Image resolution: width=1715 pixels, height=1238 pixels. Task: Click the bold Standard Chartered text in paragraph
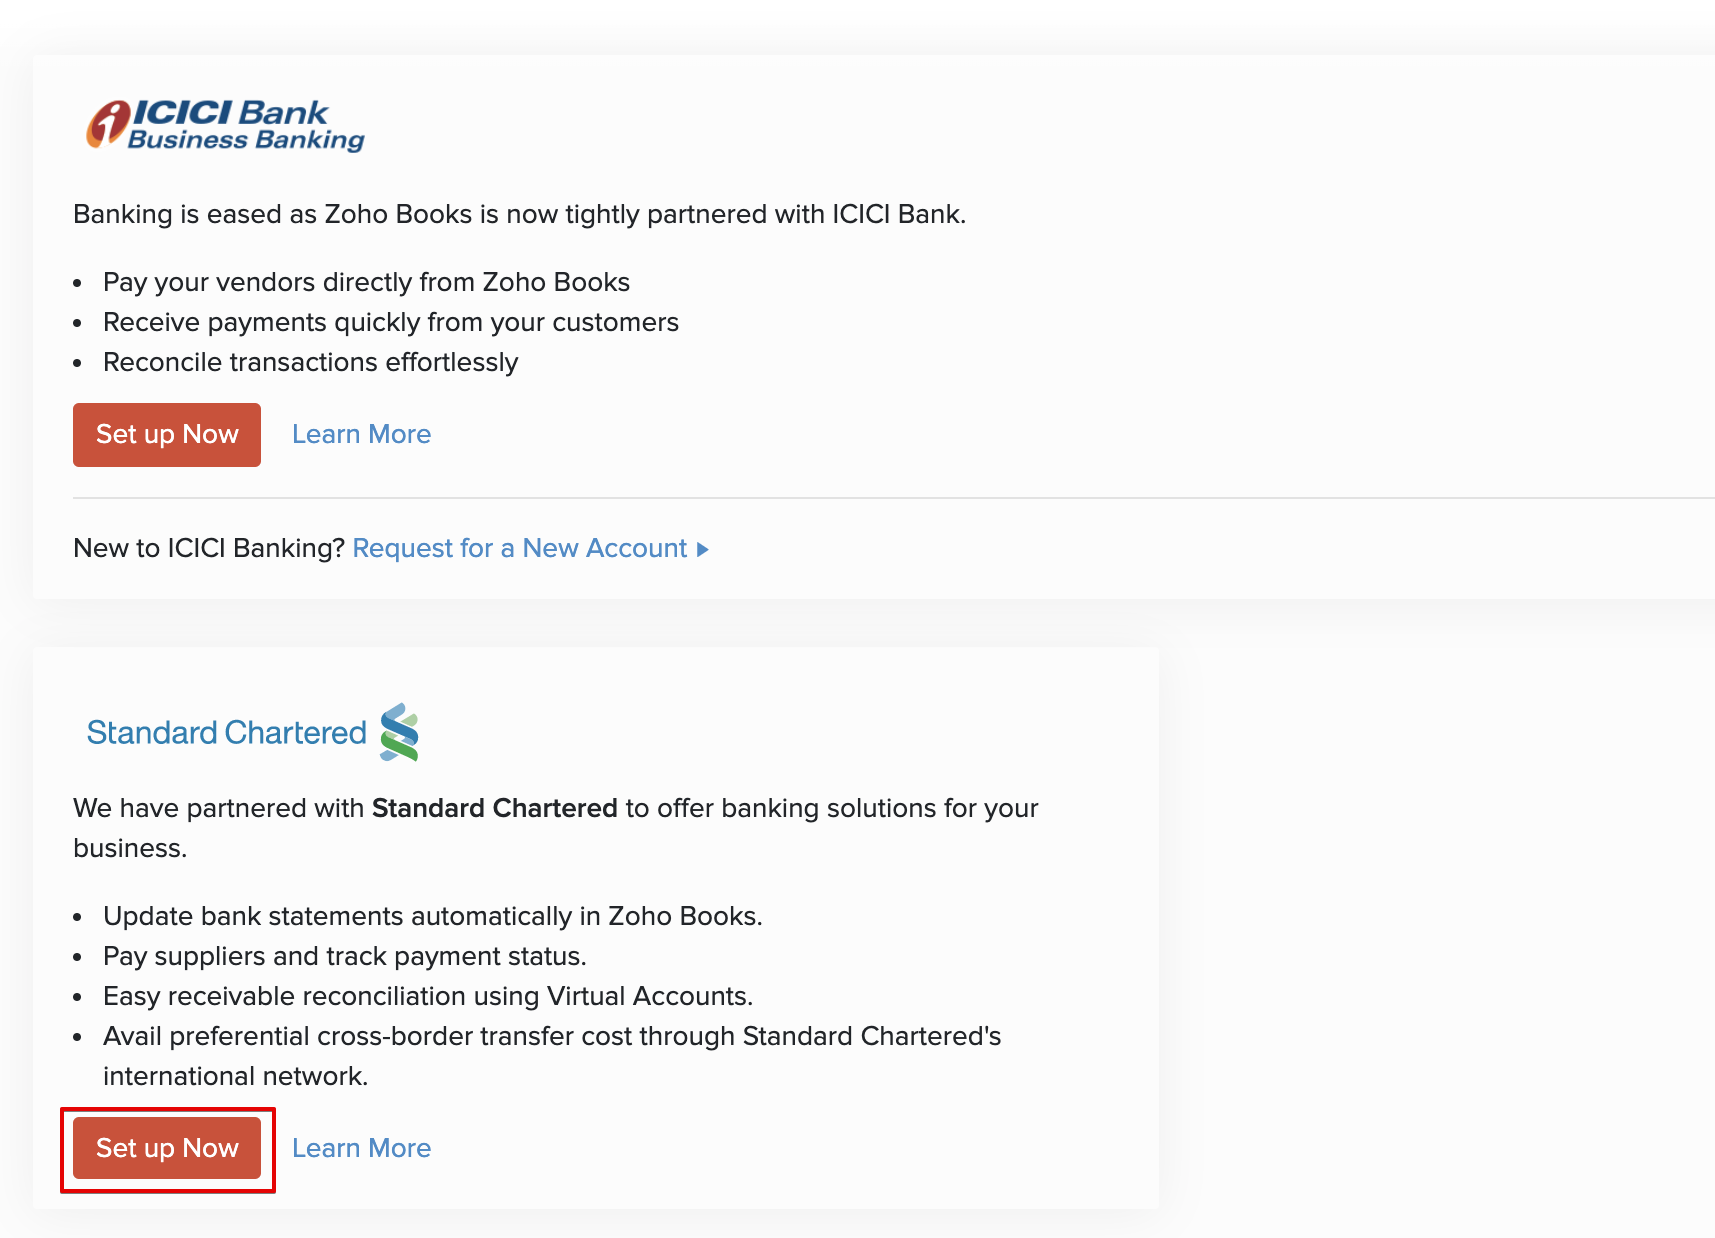[494, 808]
